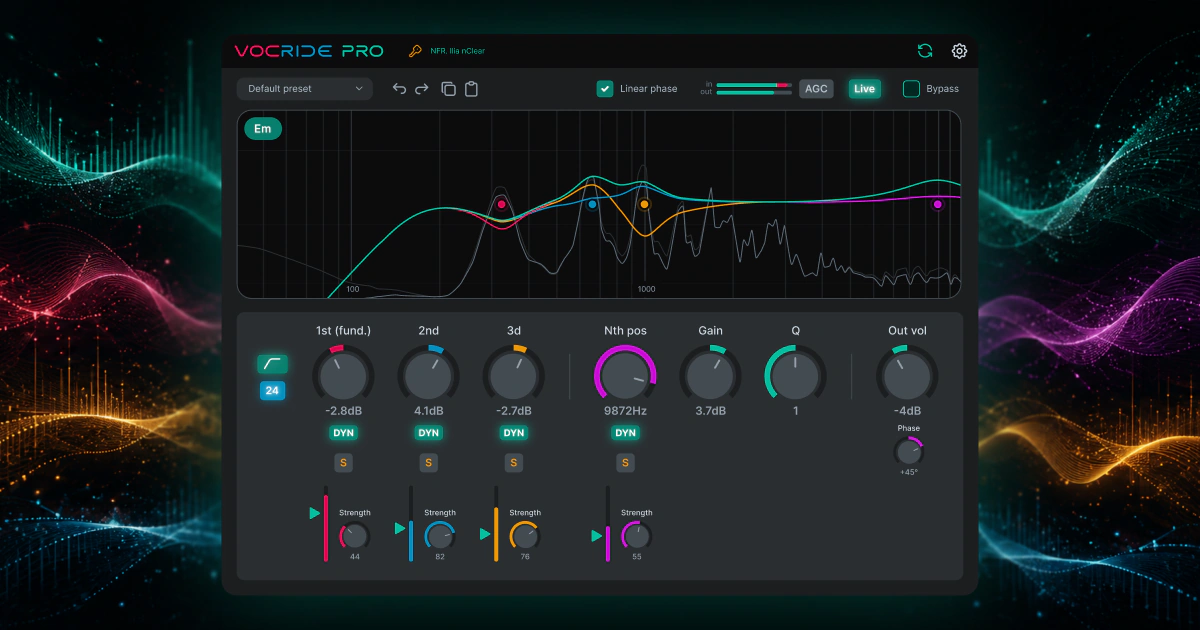The width and height of the screenshot is (1200, 630).
Task: Click the magenta band threshold triangle marker
Action: coord(597,536)
